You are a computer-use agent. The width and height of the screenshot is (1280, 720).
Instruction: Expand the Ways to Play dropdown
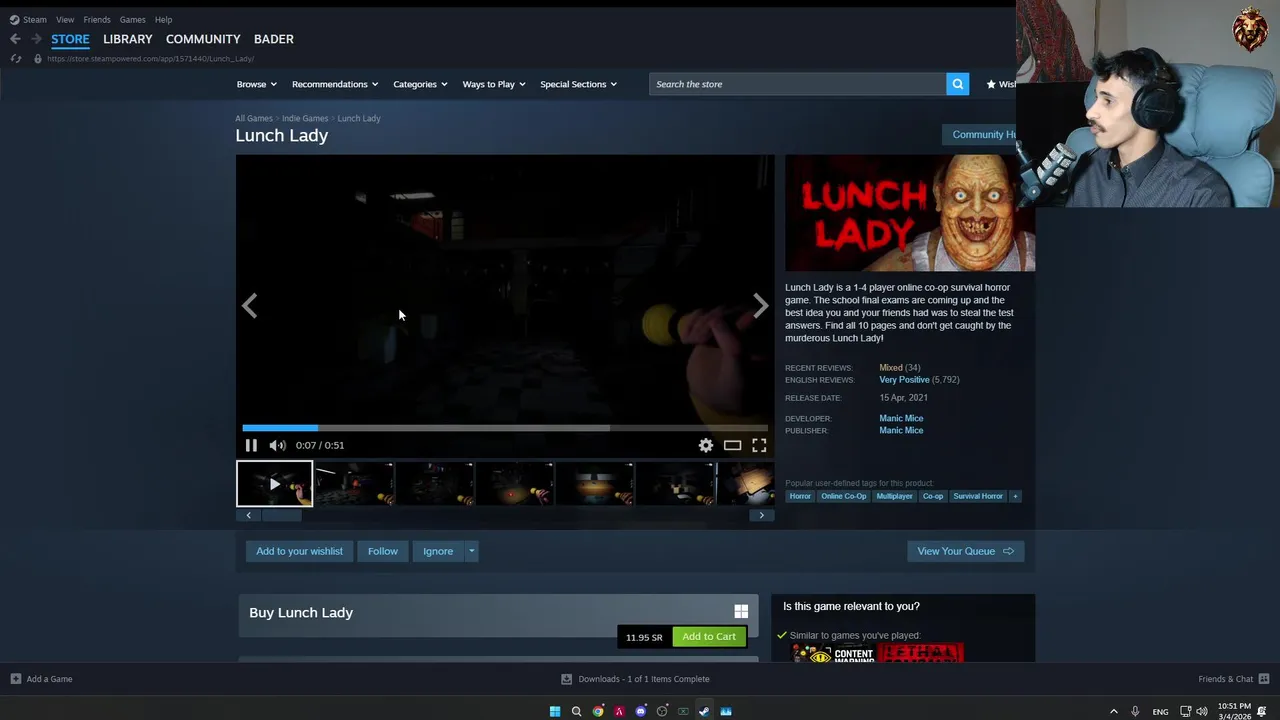coord(494,84)
